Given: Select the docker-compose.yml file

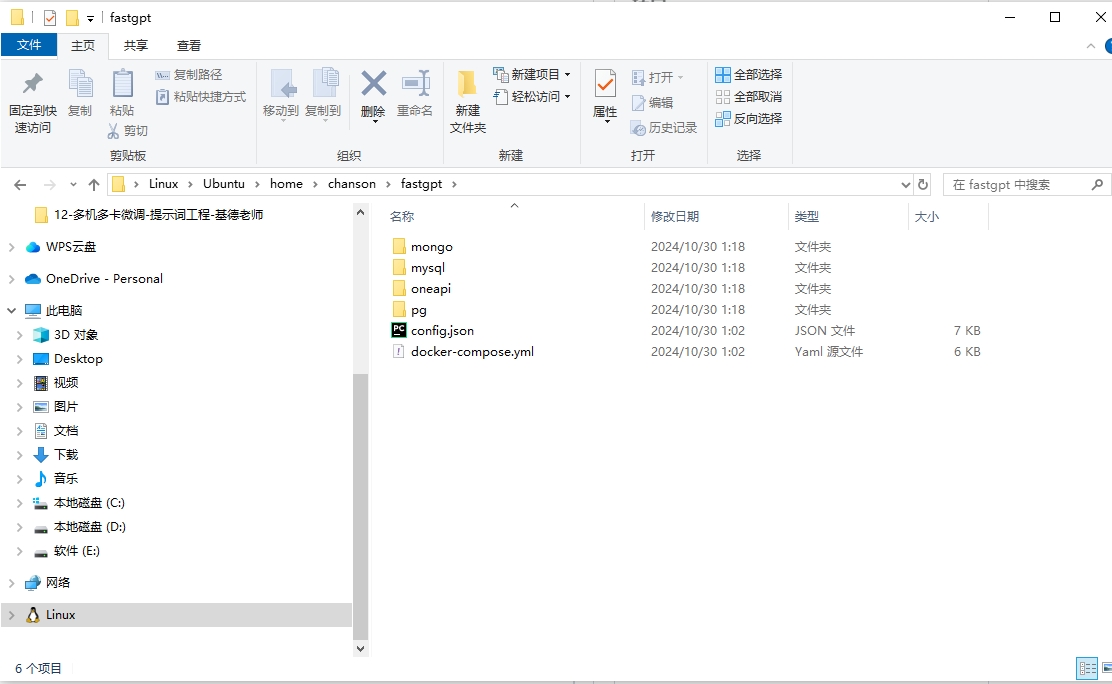Looking at the screenshot, I should click(472, 352).
